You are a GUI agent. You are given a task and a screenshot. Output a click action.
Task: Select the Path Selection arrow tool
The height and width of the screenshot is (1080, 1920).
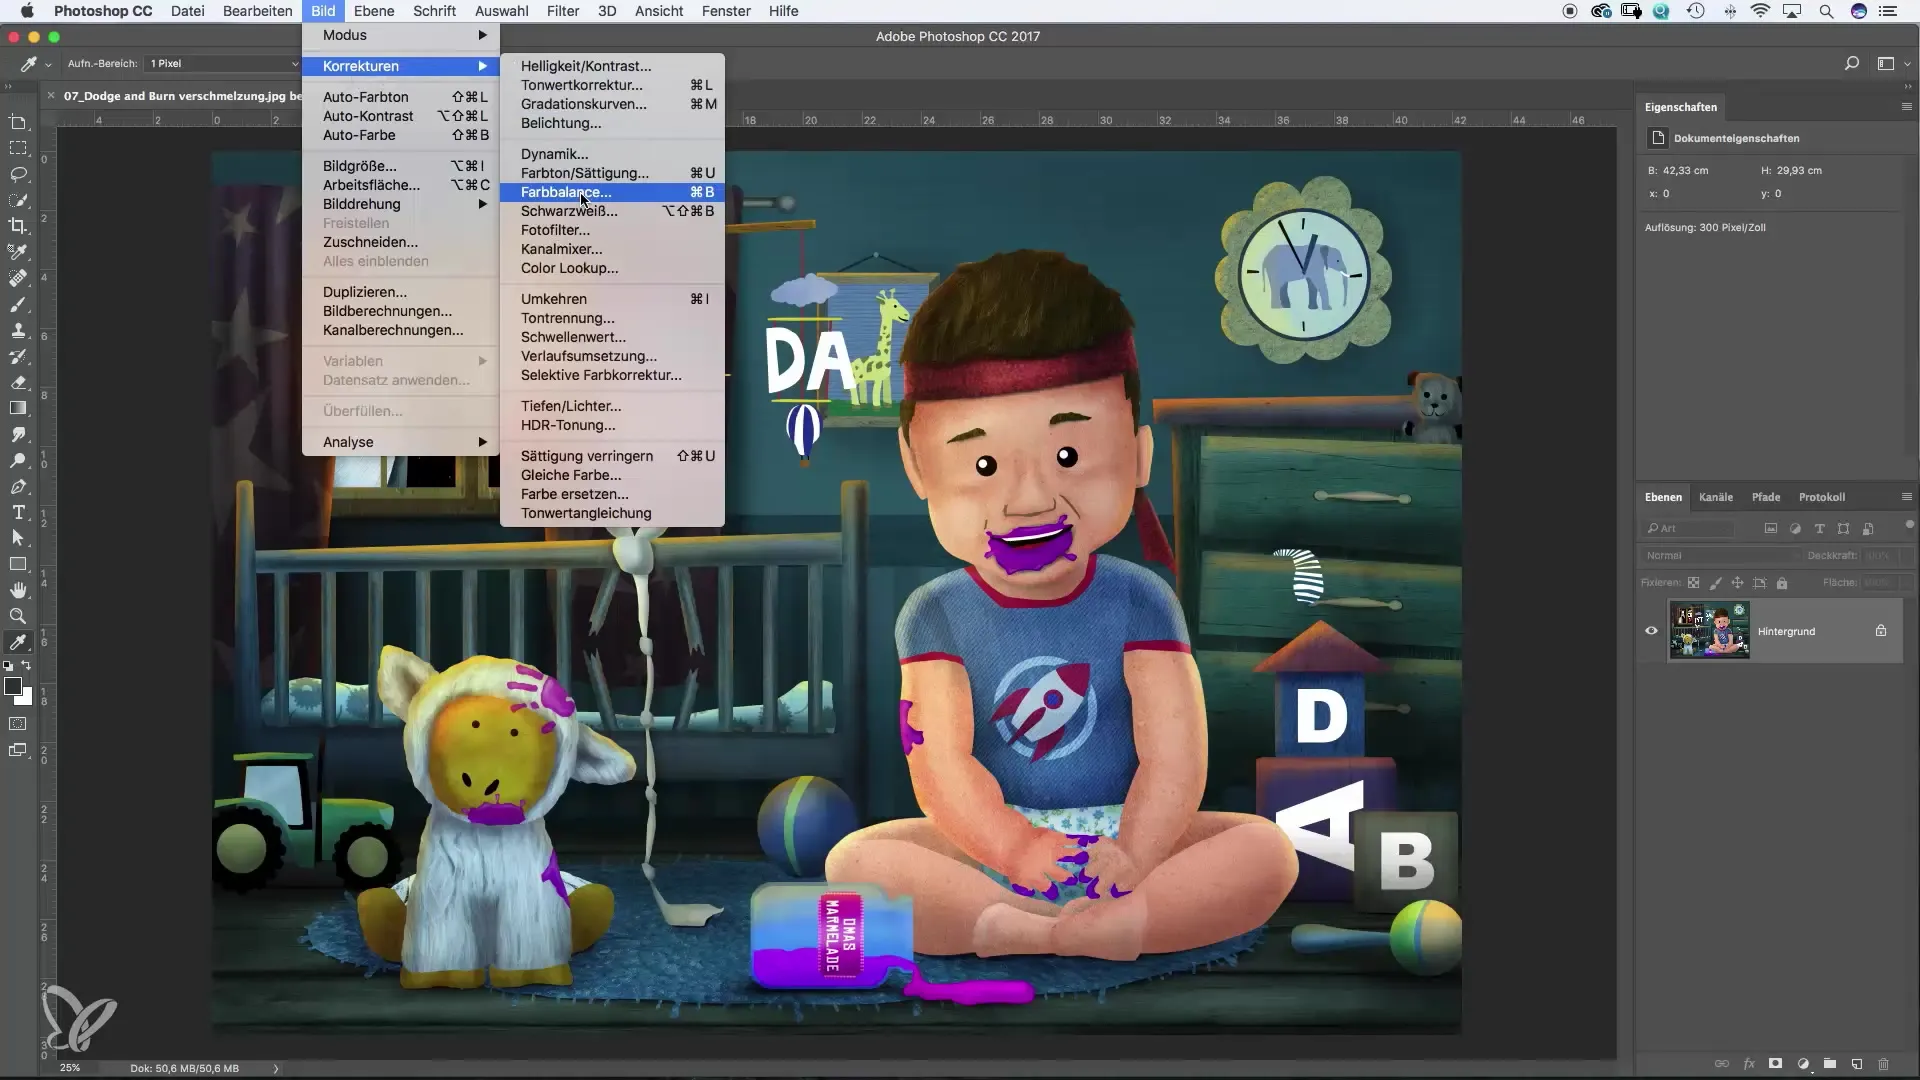tap(18, 538)
